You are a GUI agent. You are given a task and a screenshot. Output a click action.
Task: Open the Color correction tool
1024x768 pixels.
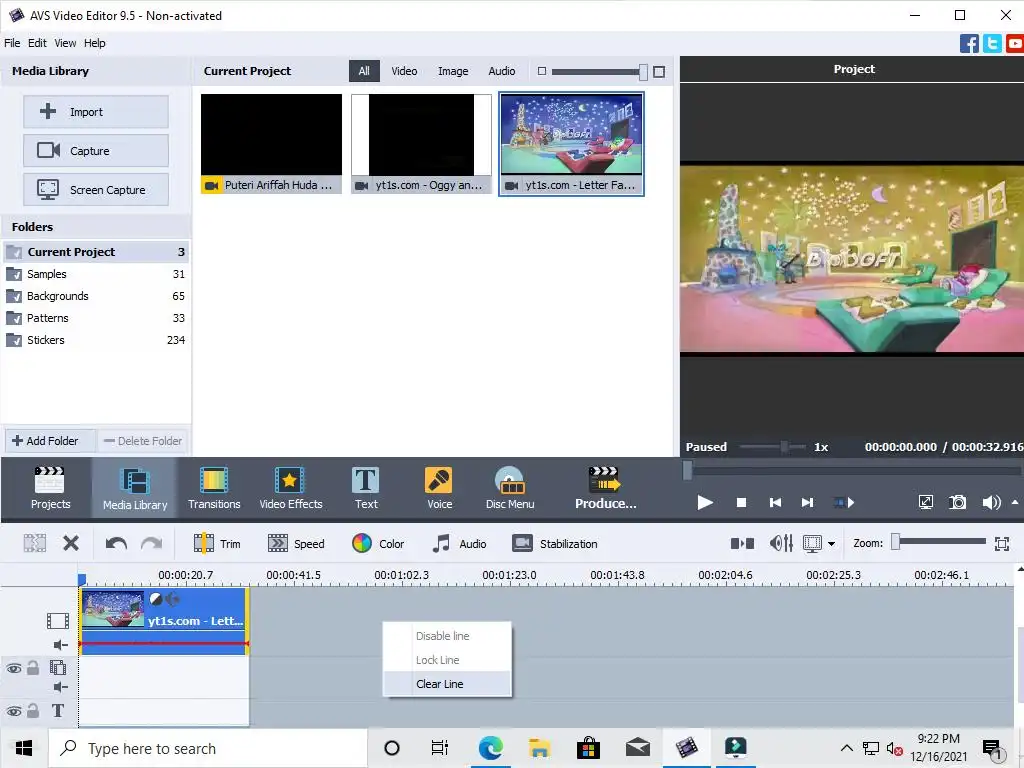coord(378,543)
